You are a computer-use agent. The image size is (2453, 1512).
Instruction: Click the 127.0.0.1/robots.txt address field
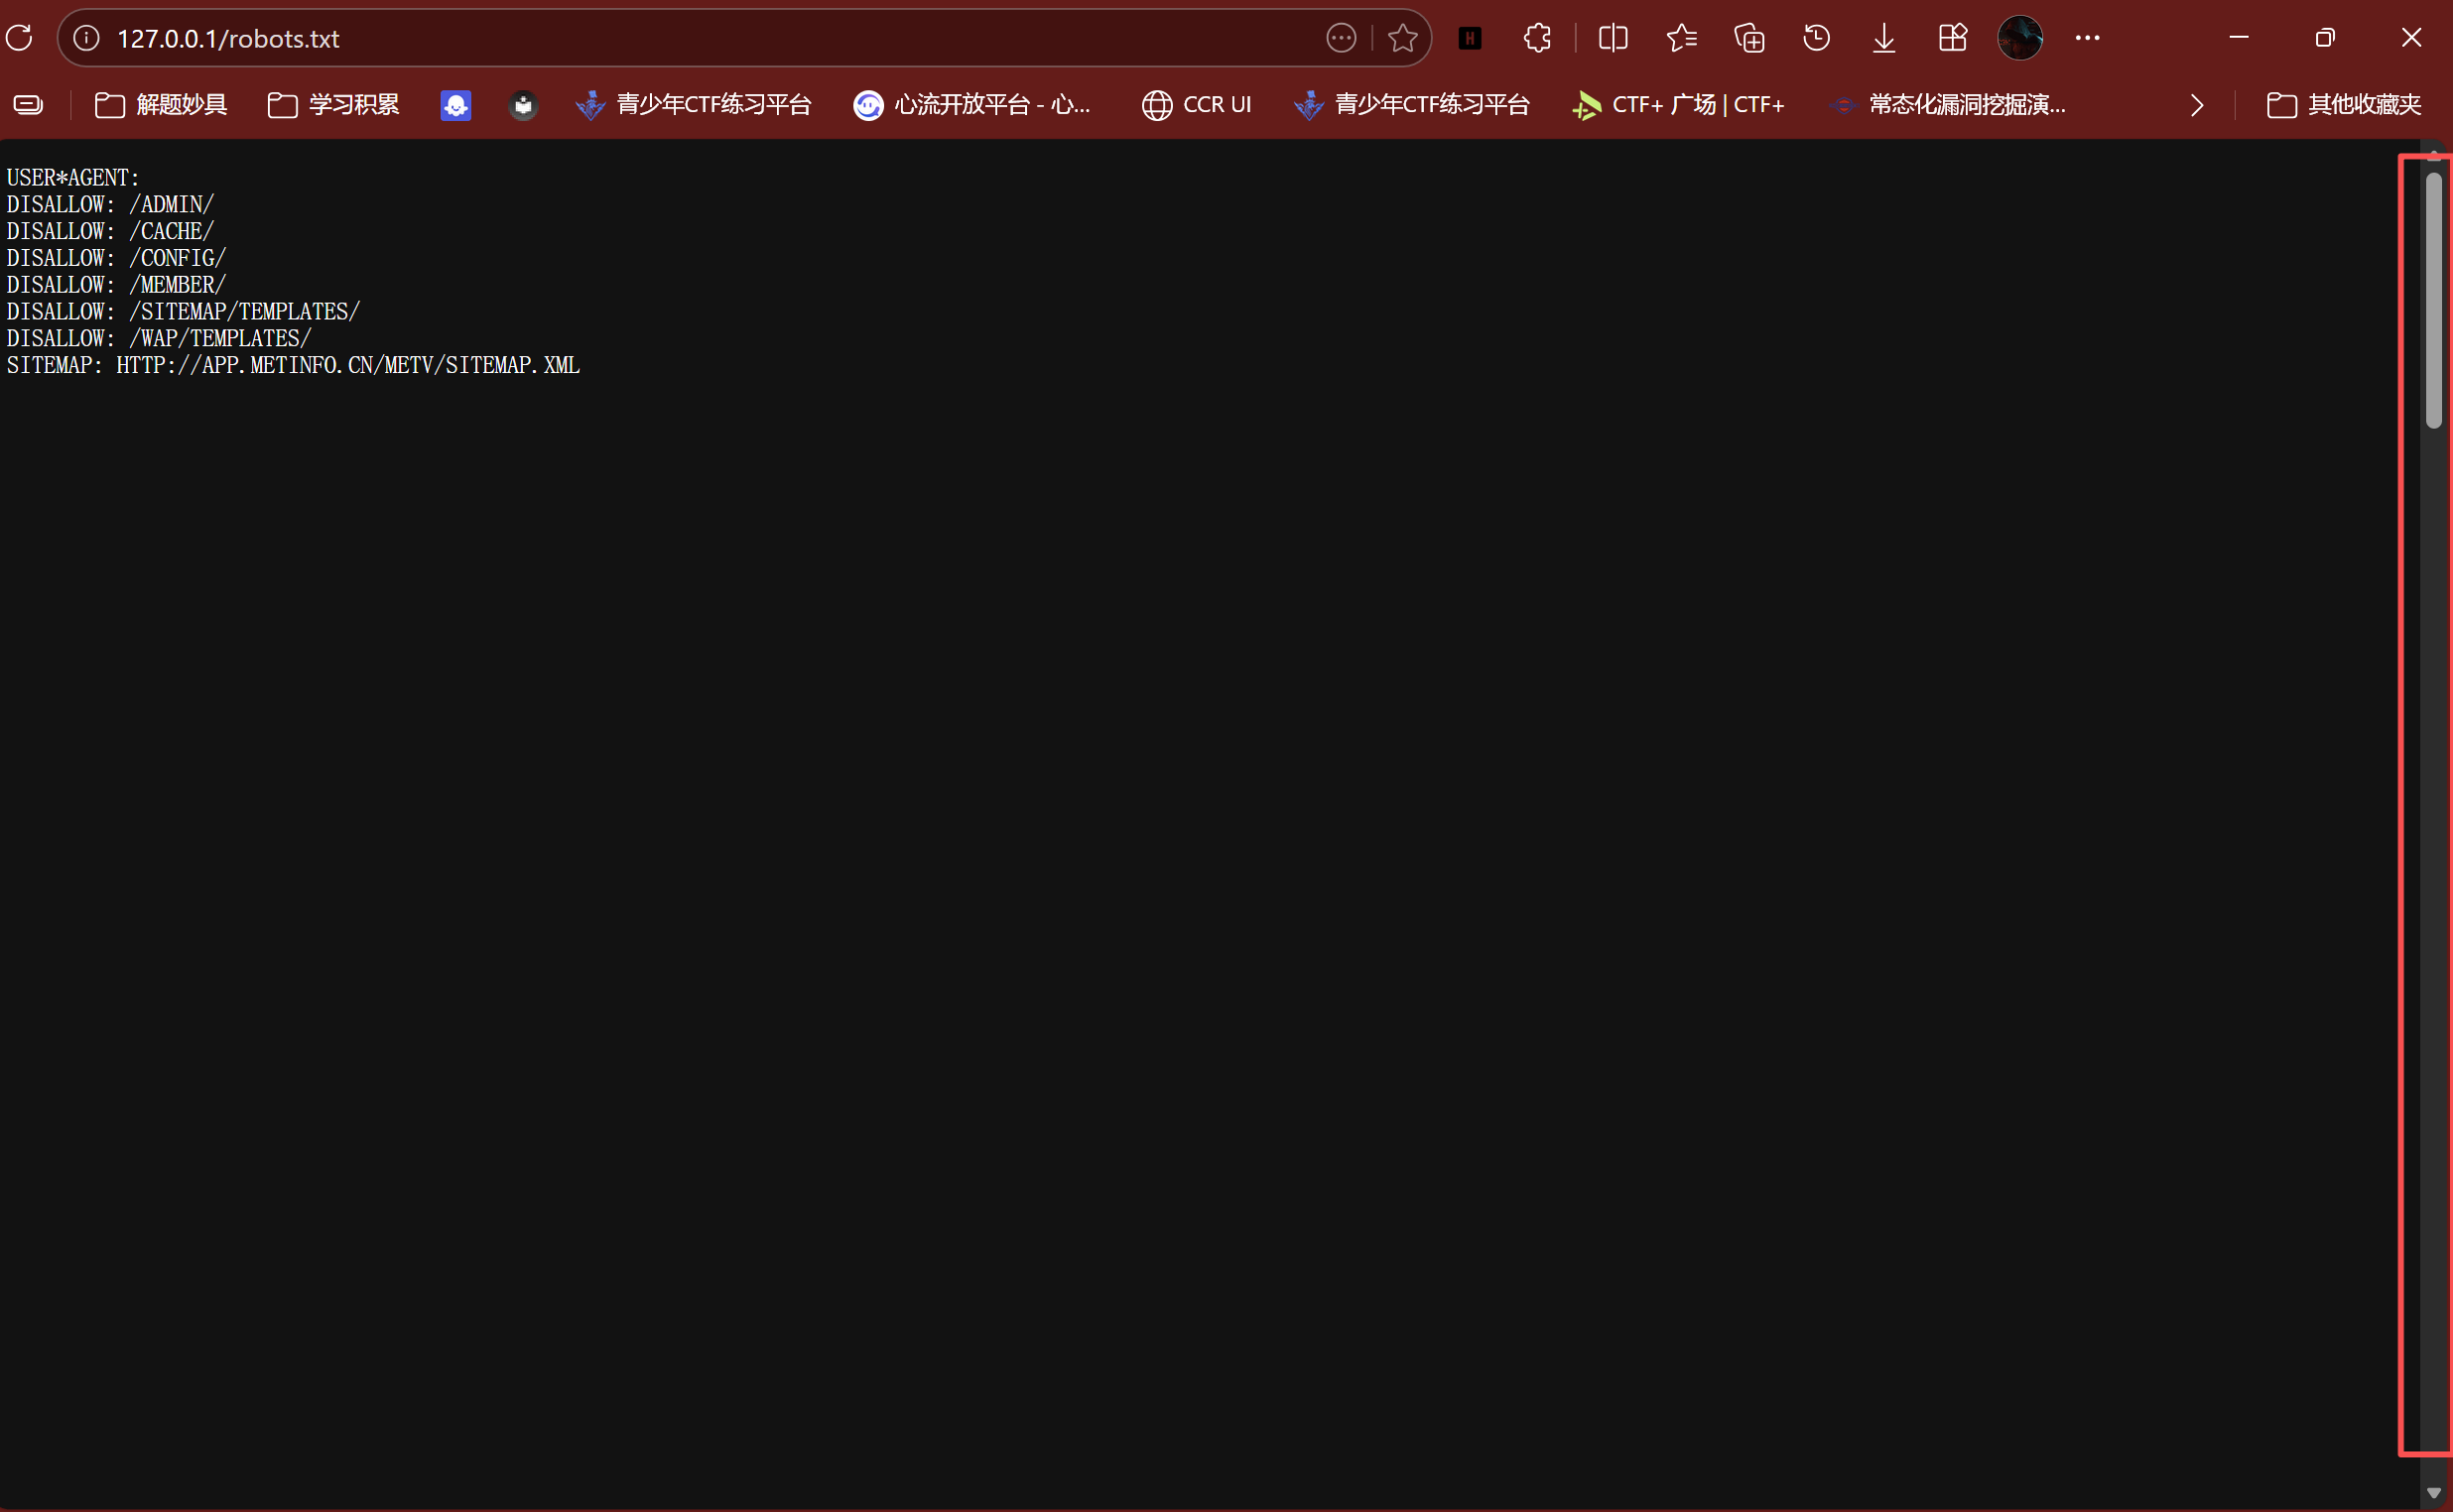[x=700, y=38]
